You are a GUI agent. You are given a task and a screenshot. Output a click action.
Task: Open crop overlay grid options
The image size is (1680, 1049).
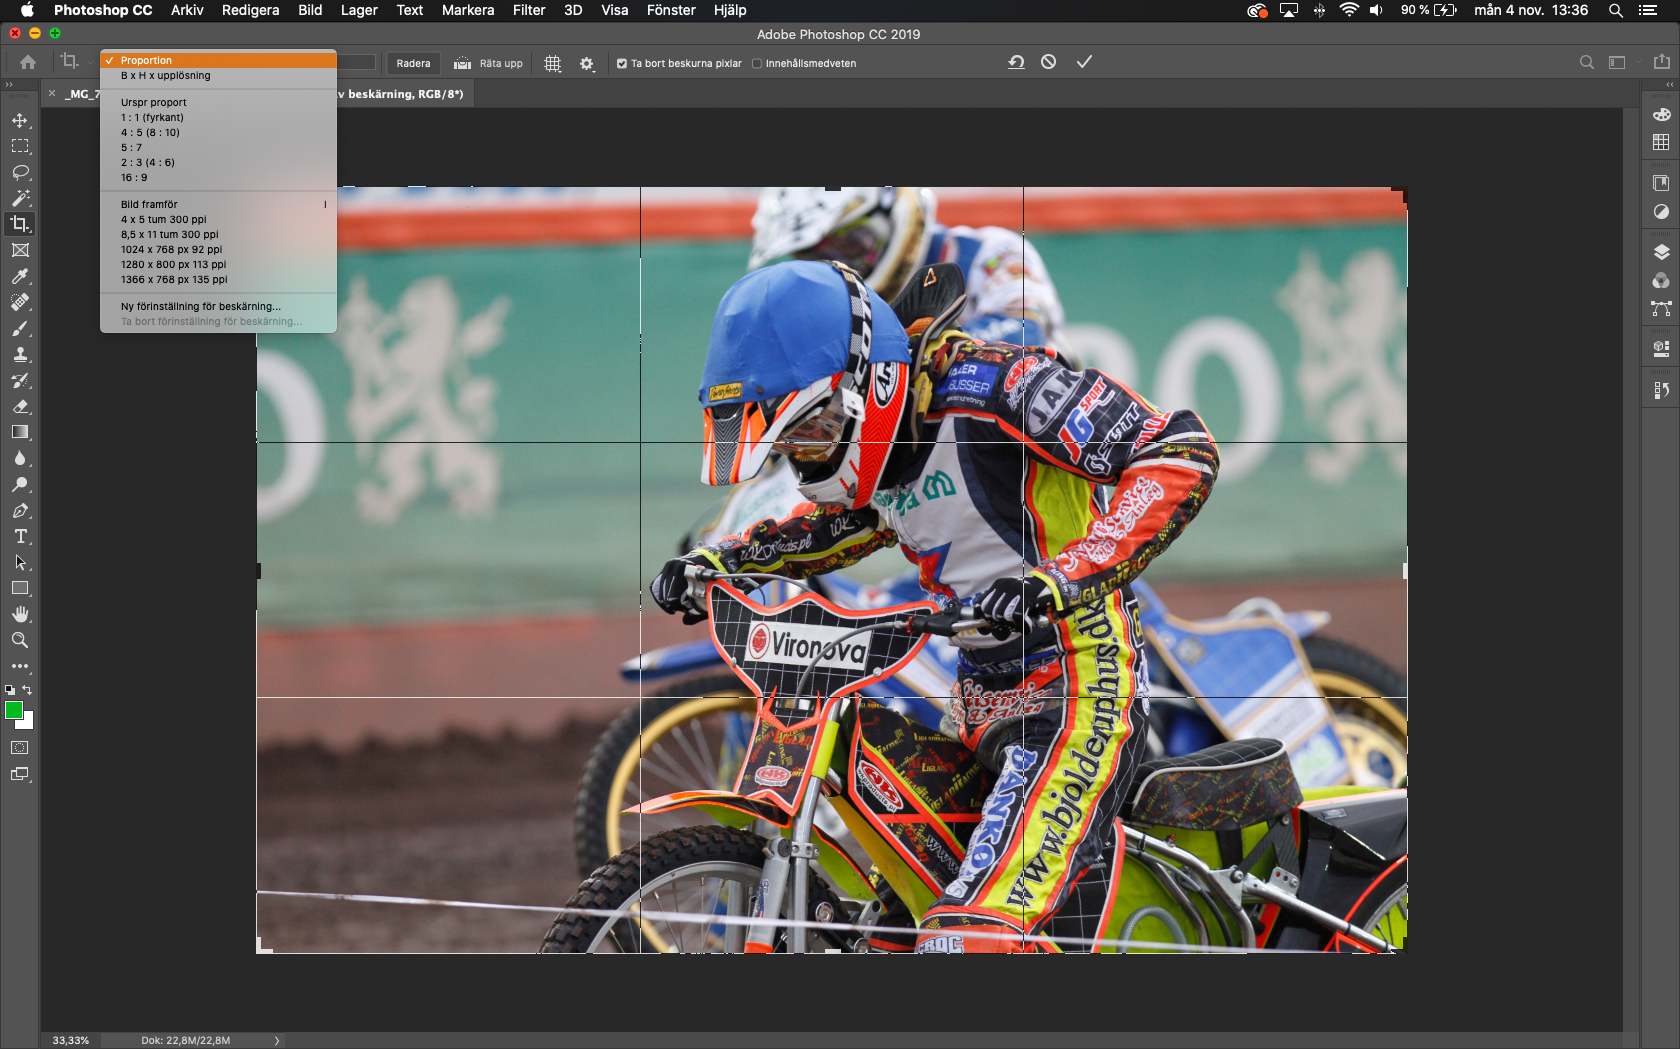553,63
